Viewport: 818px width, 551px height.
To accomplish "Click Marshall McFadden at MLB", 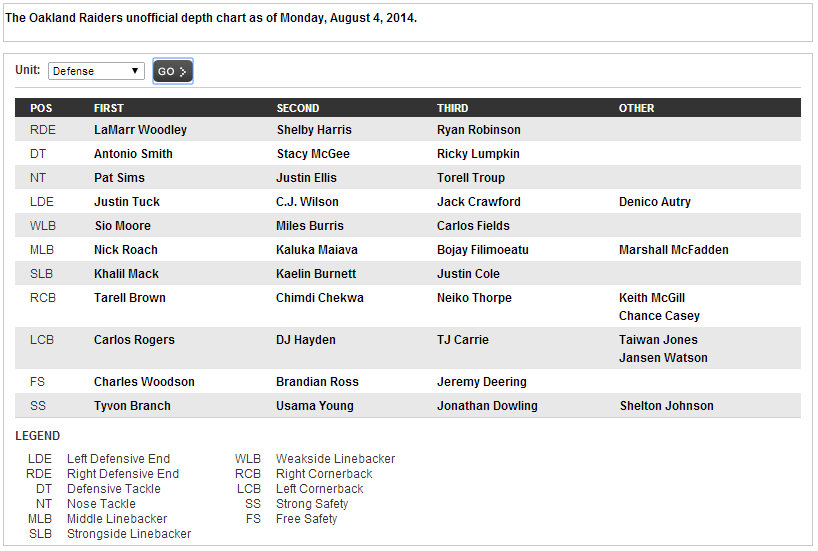I will (674, 250).
